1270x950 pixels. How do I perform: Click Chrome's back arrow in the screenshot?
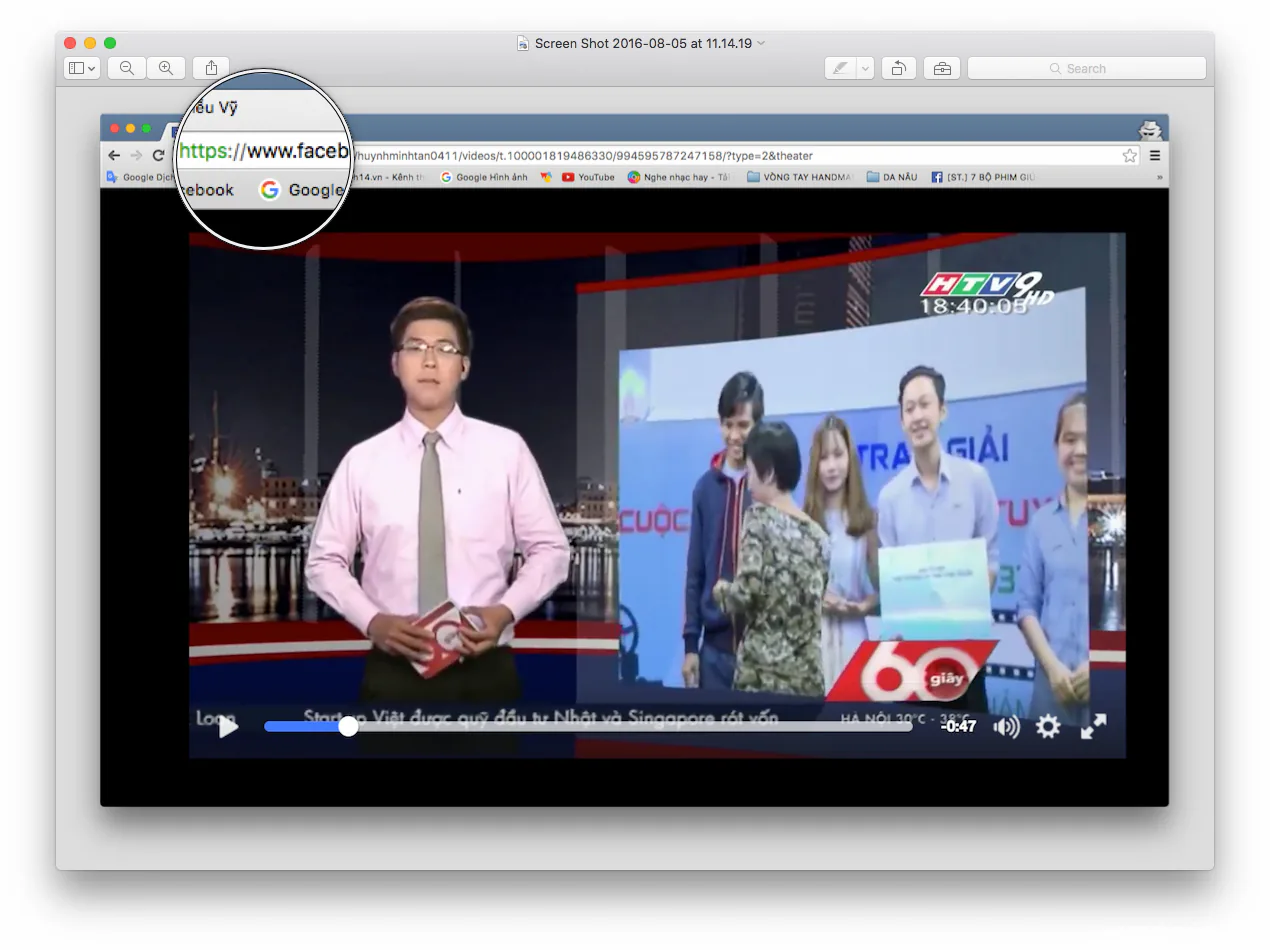pos(114,155)
